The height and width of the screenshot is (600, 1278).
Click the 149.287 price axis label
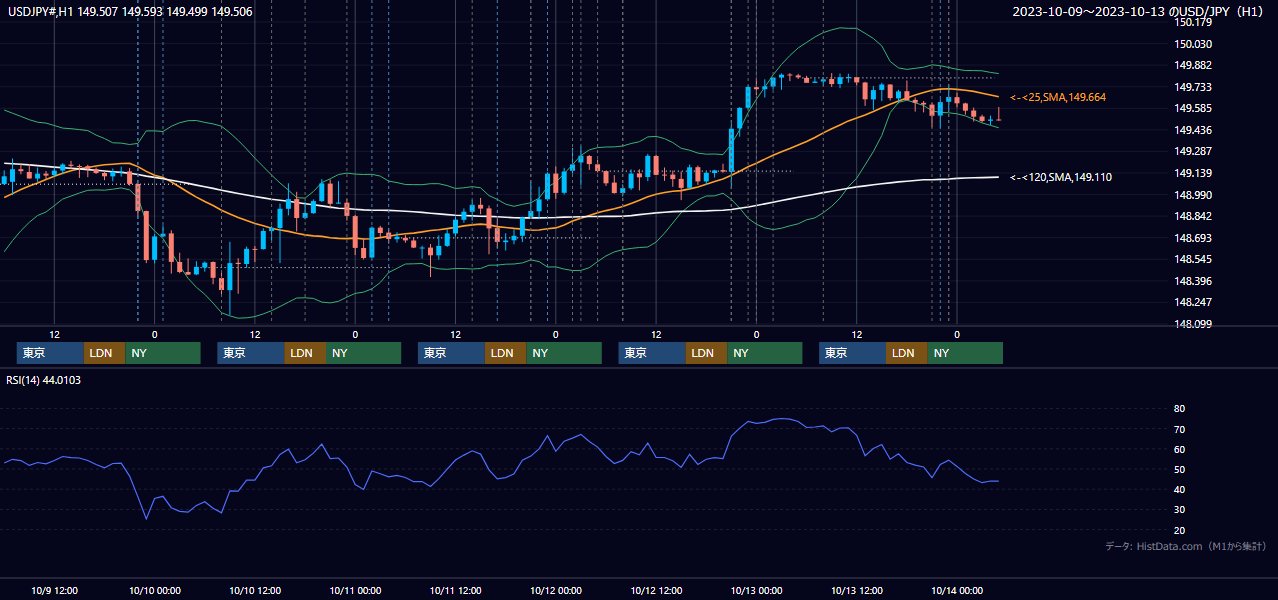pyautogui.click(x=1193, y=151)
